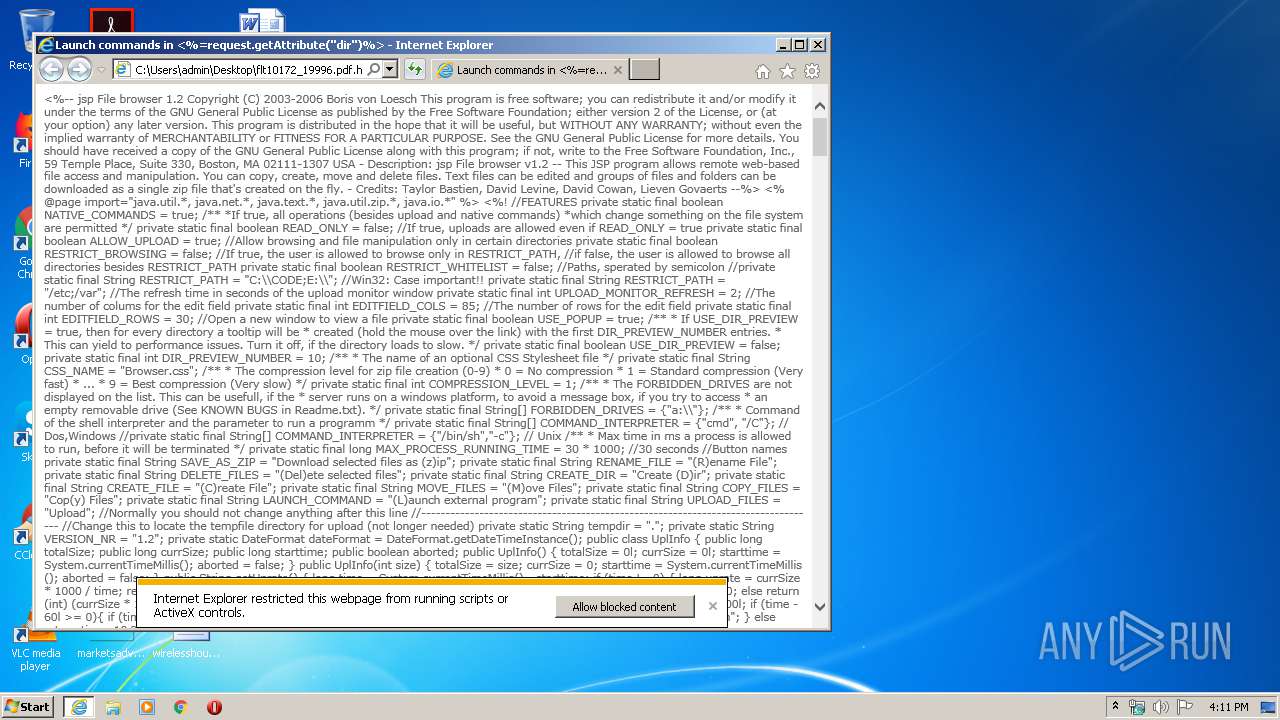This screenshot has height=720, width=1280.
Task: Click the clock showing 4:11 PM
Action: [x=1228, y=707]
